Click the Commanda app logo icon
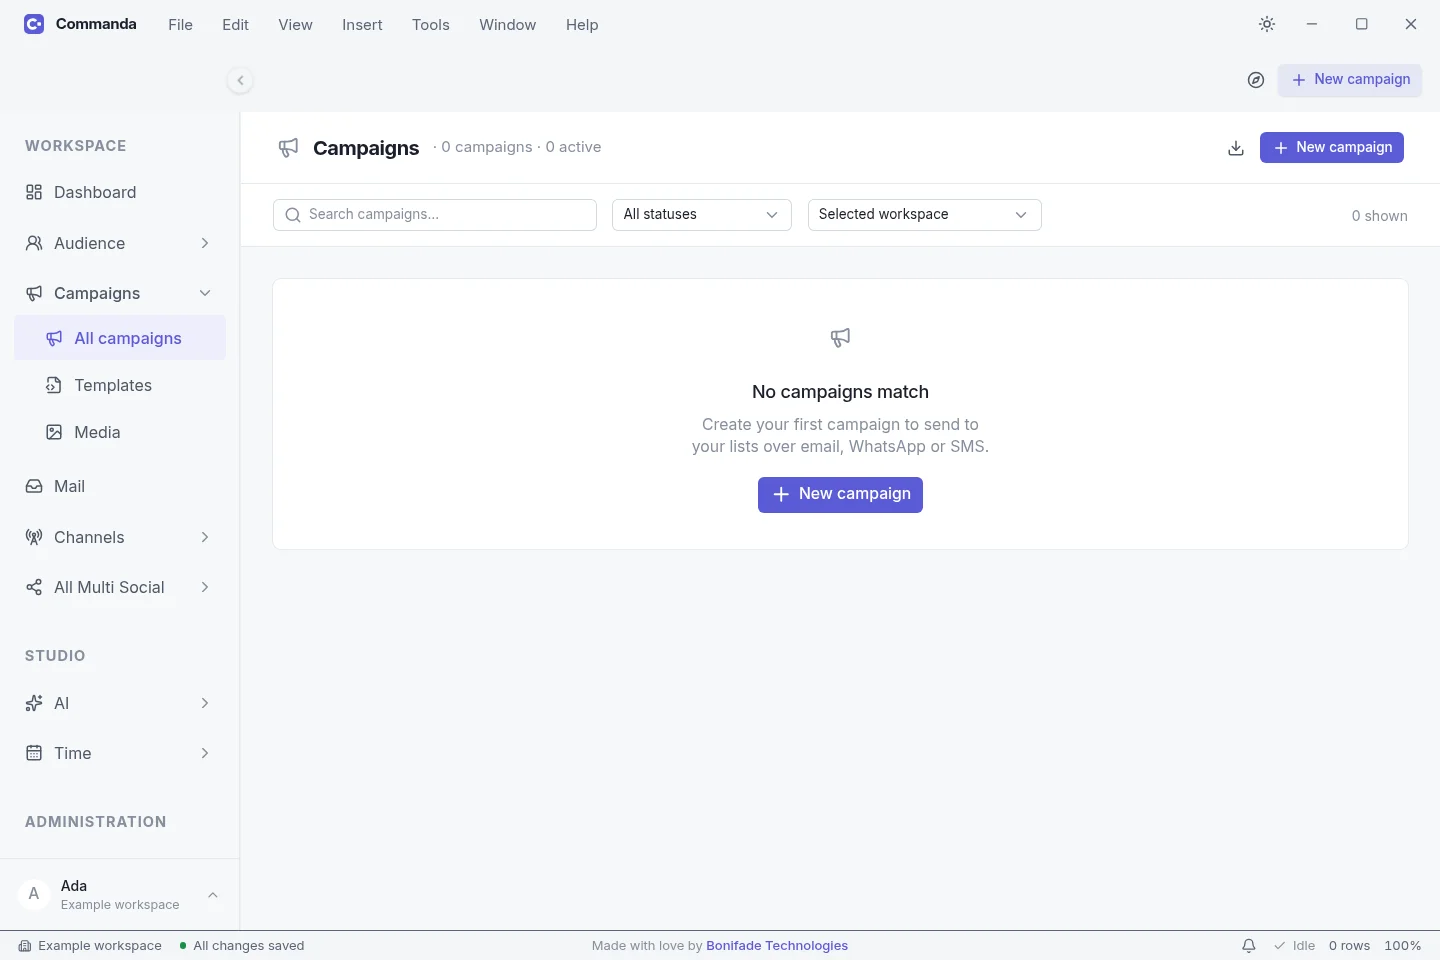Image resolution: width=1440 pixels, height=960 pixels. click(x=34, y=24)
